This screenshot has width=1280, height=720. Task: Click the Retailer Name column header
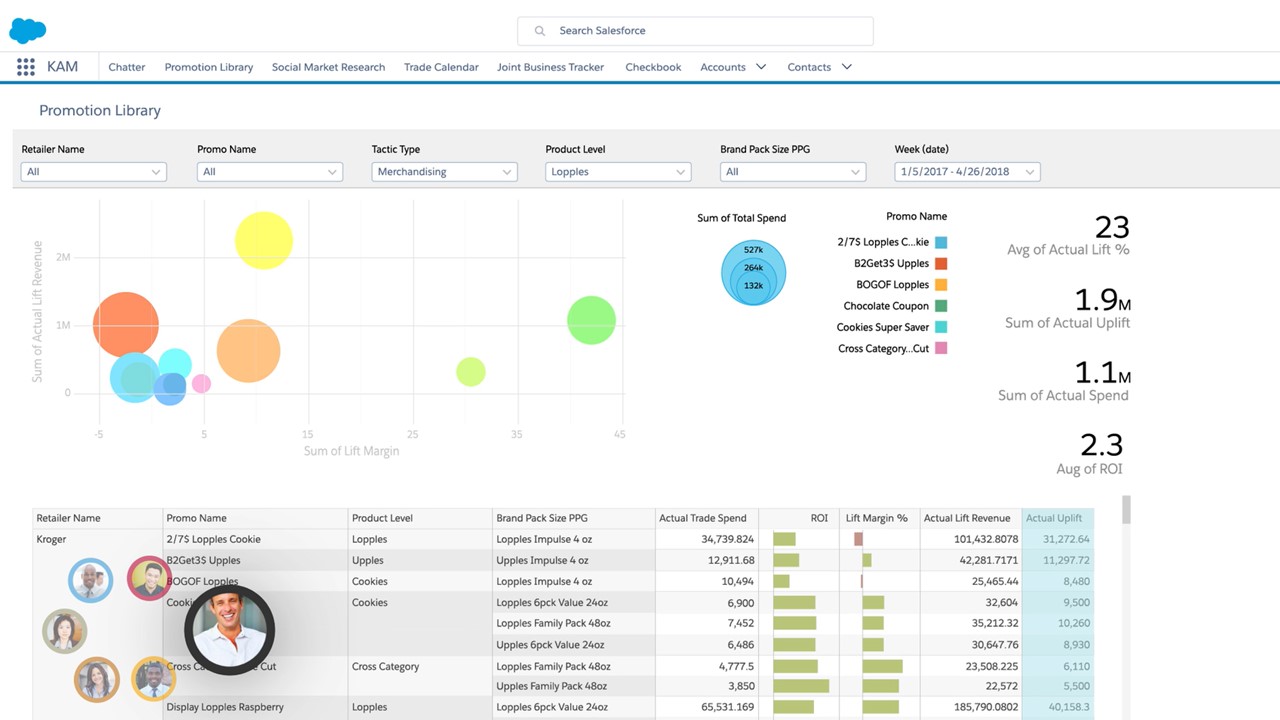pyautogui.click(x=97, y=518)
